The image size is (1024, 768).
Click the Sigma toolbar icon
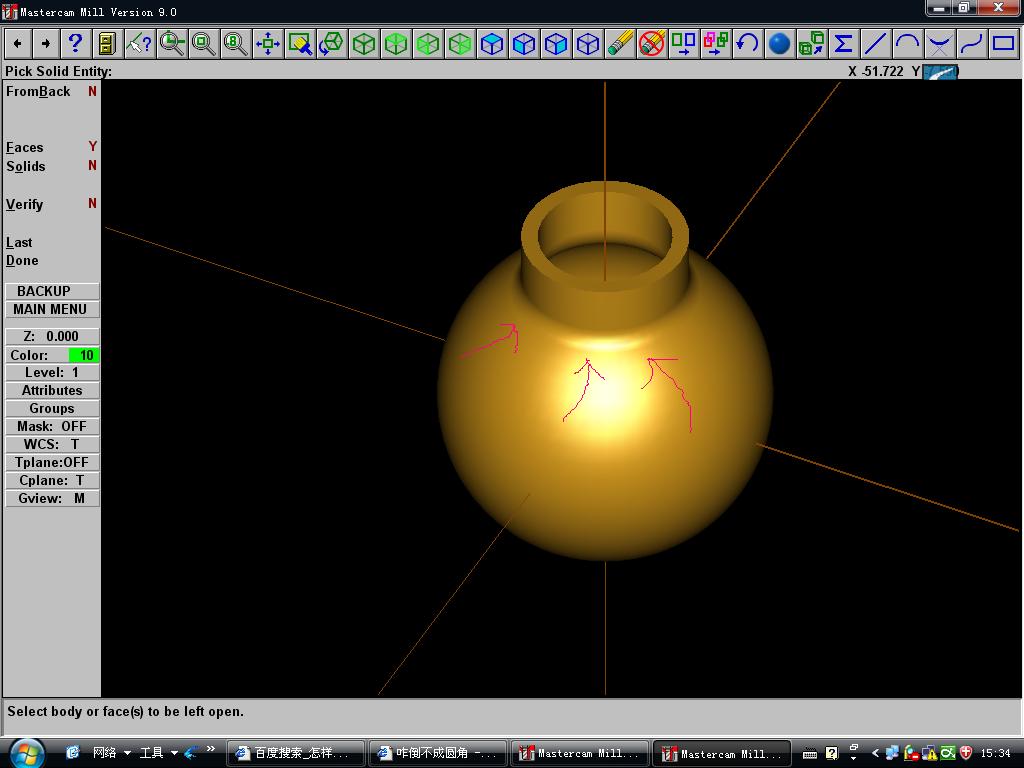point(844,44)
